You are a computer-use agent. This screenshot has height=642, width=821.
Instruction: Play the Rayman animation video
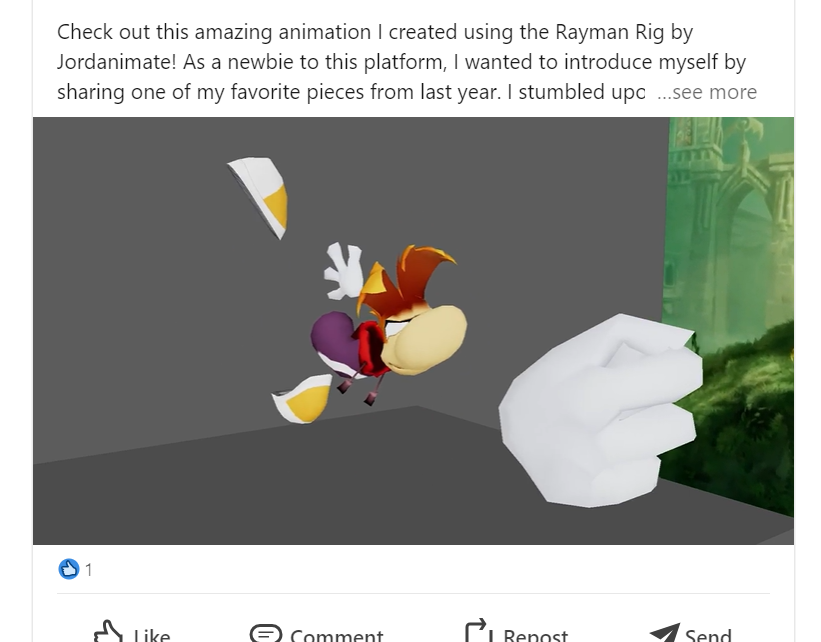click(x=413, y=331)
